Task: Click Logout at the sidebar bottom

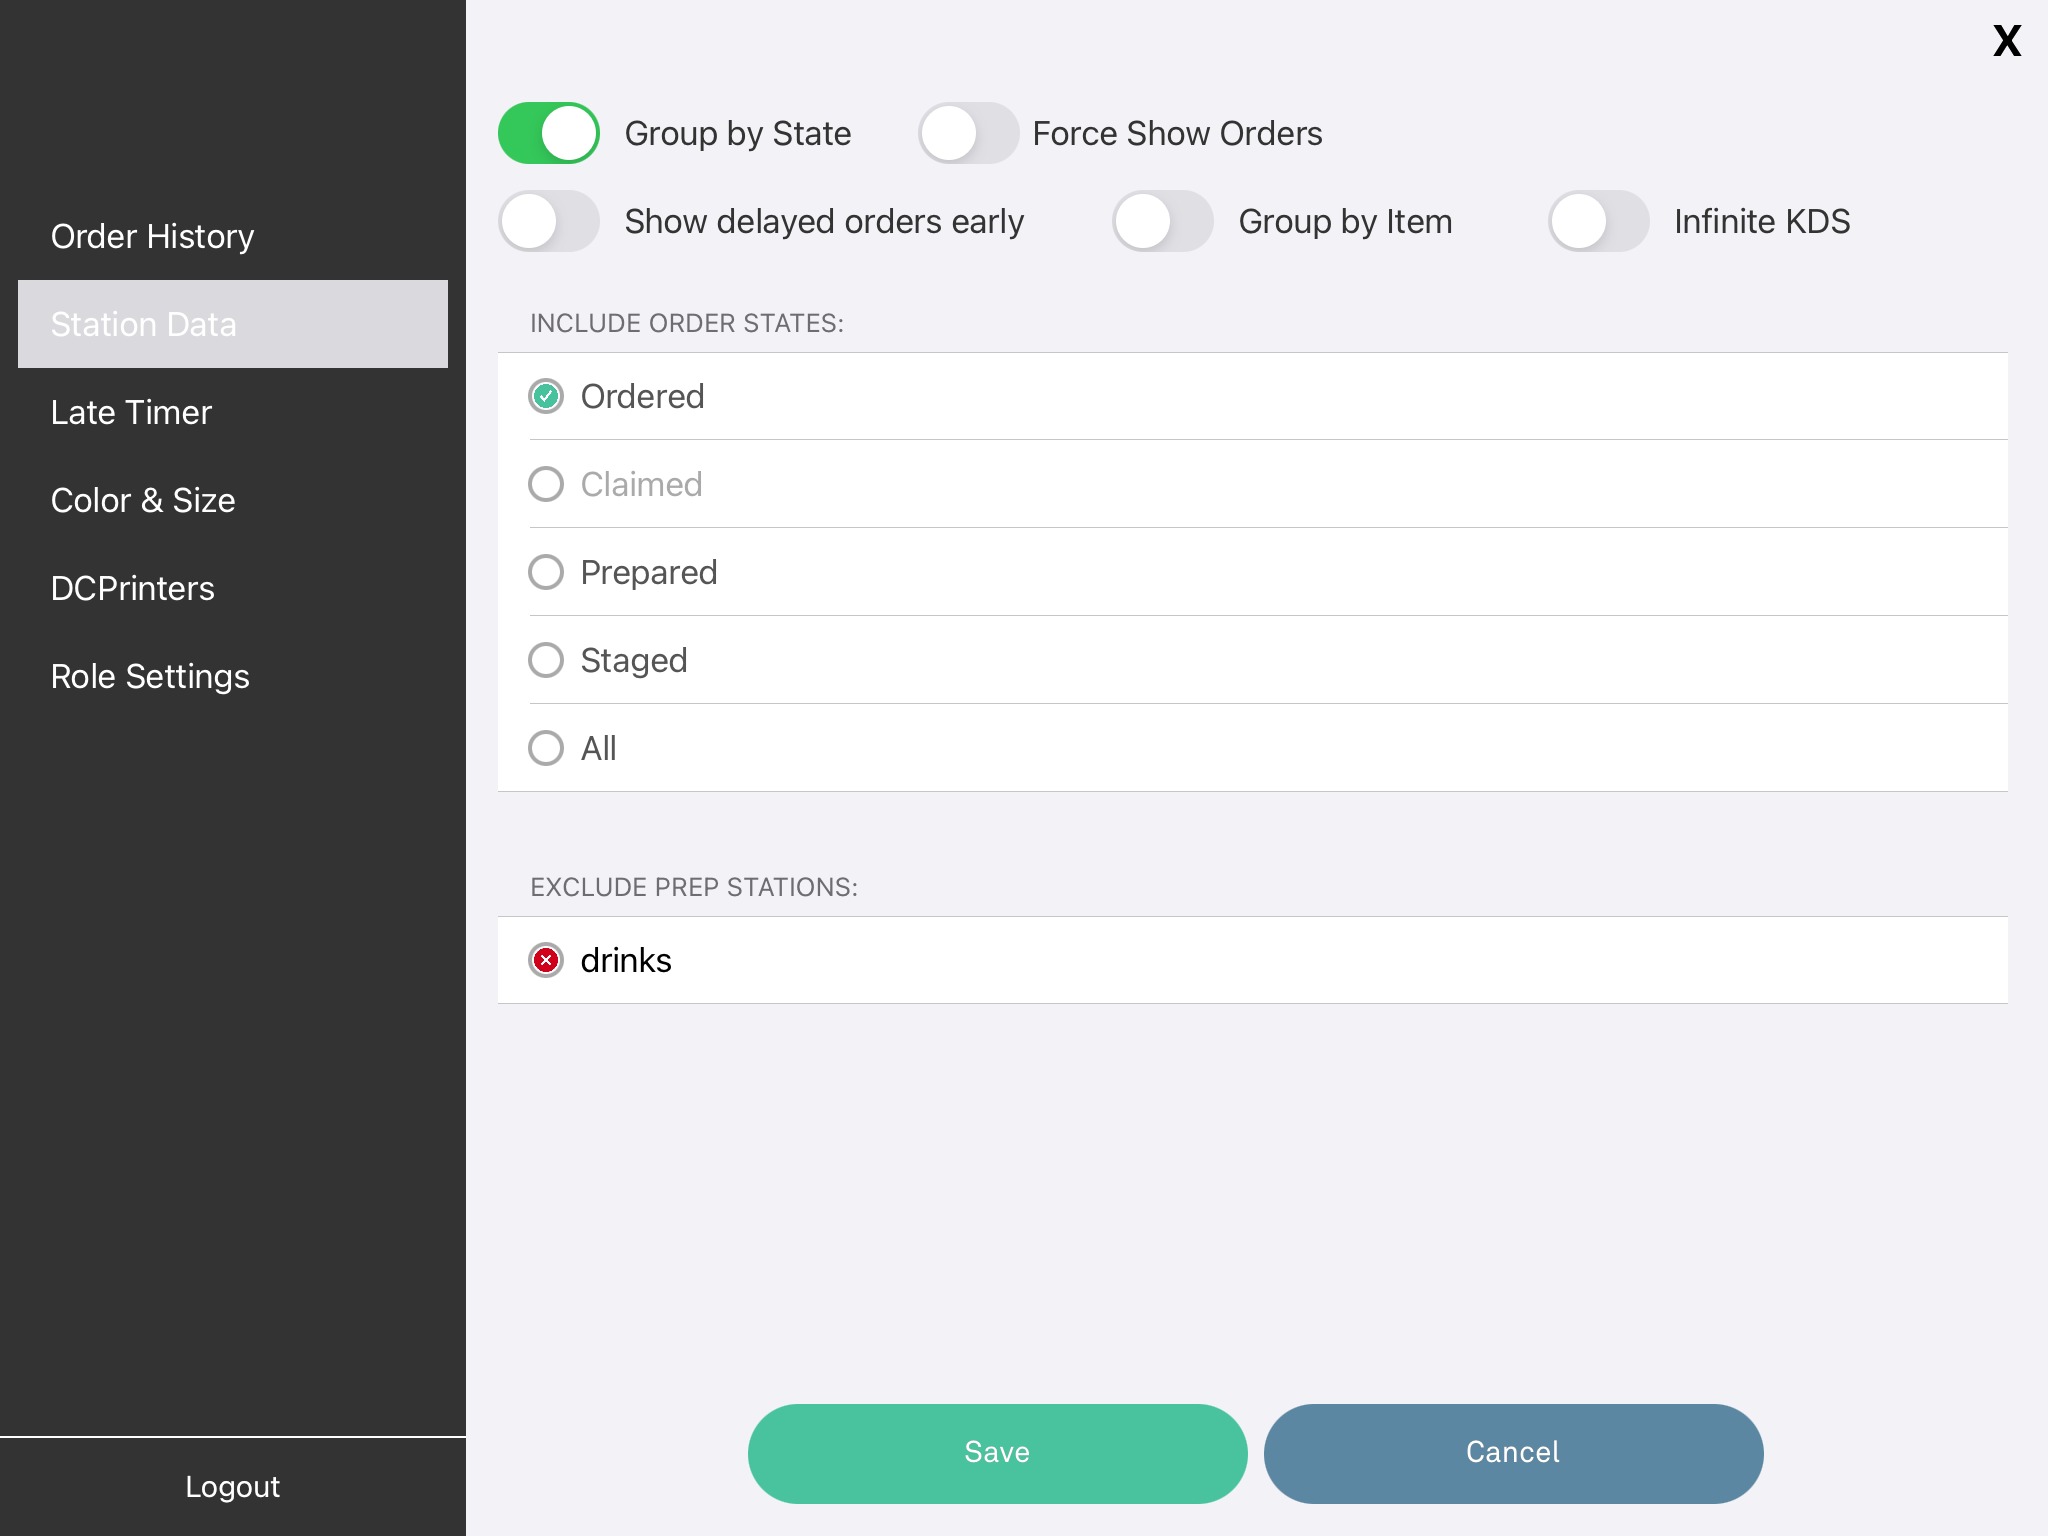Action: coord(232,1486)
